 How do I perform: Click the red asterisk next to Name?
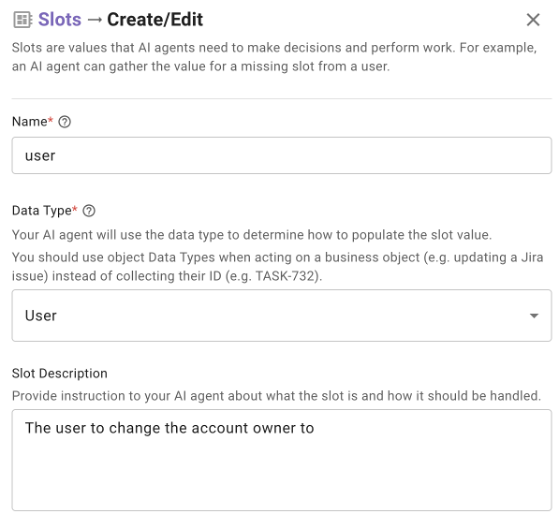(x=51, y=119)
